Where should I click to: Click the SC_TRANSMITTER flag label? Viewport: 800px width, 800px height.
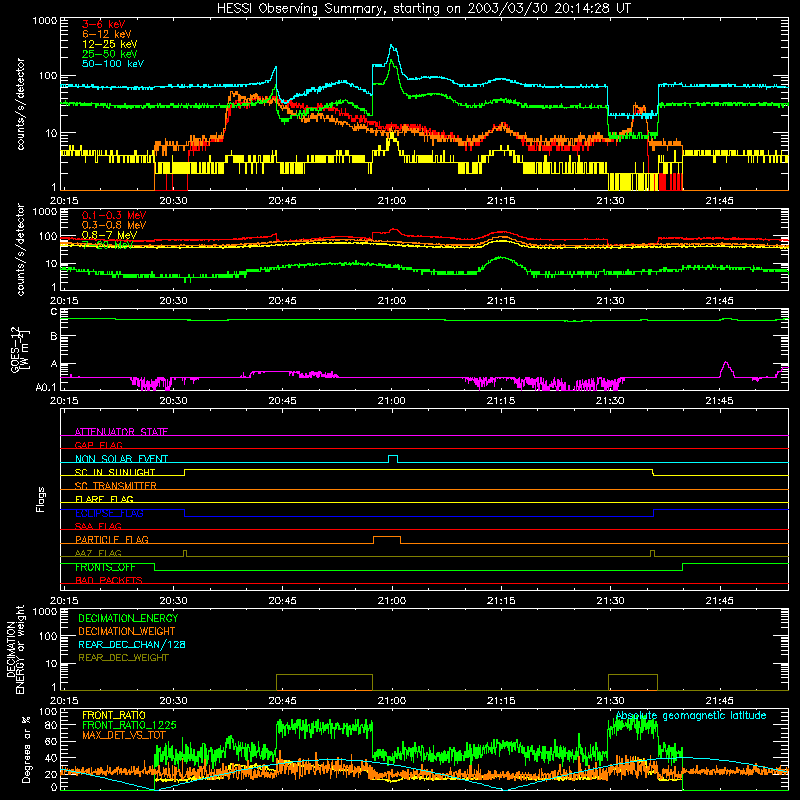click(x=115, y=486)
